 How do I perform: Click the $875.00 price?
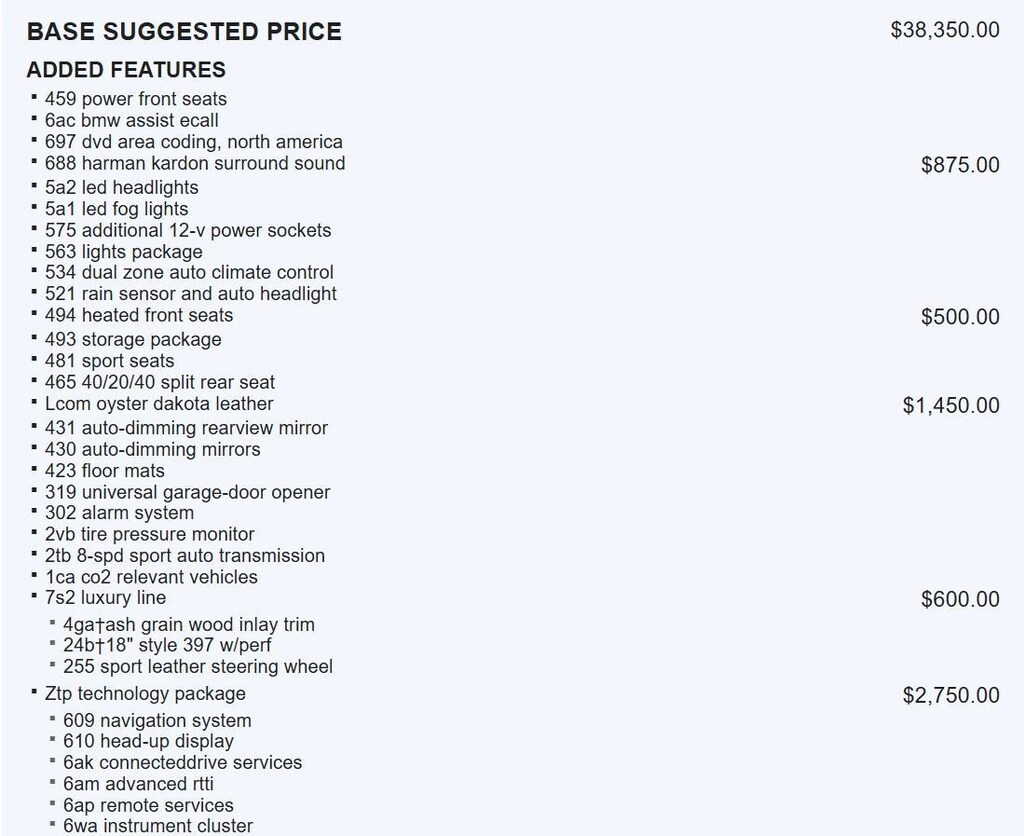959,165
